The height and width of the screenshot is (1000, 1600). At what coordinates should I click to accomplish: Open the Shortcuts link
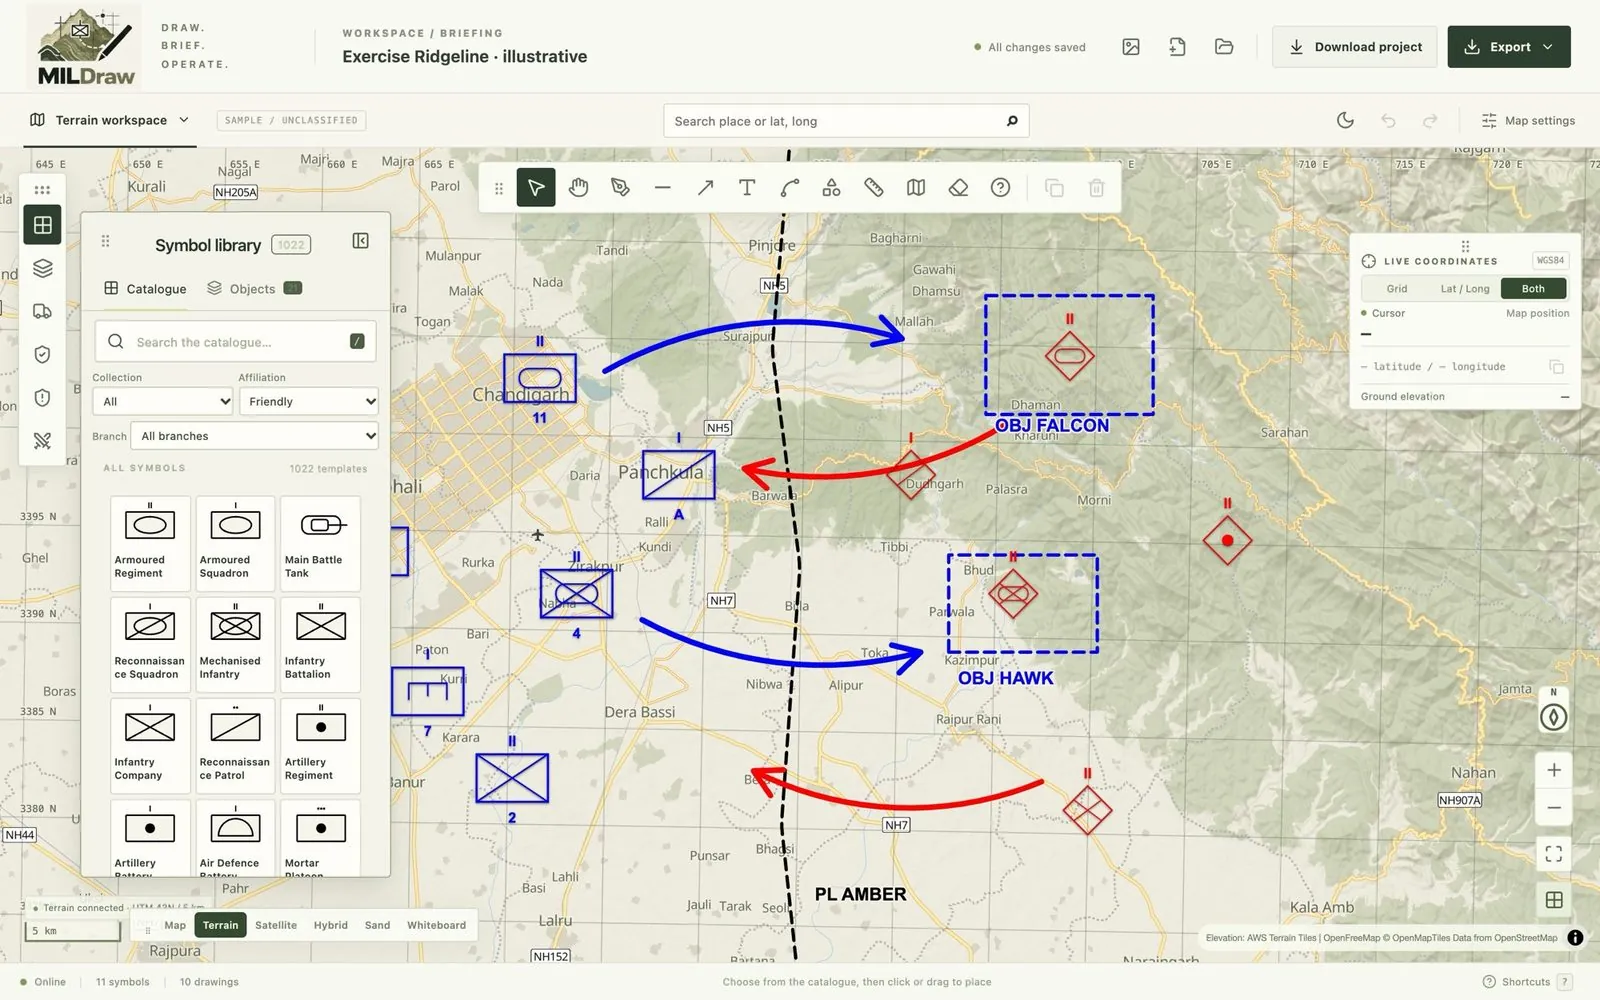coord(1527,982)
